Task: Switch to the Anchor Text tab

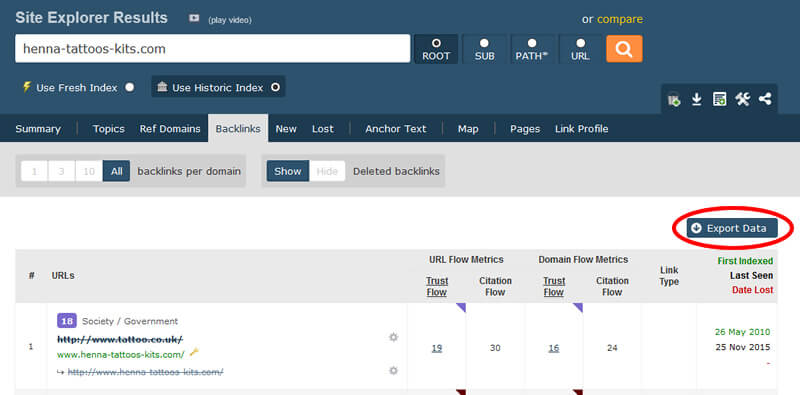Action: 395,129
